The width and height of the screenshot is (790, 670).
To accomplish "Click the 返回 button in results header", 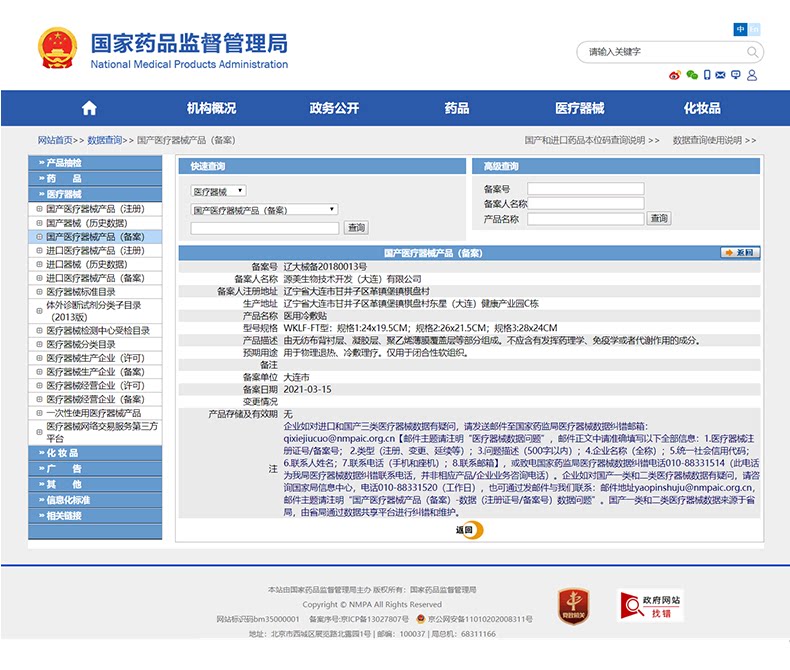I will [740, 252].
